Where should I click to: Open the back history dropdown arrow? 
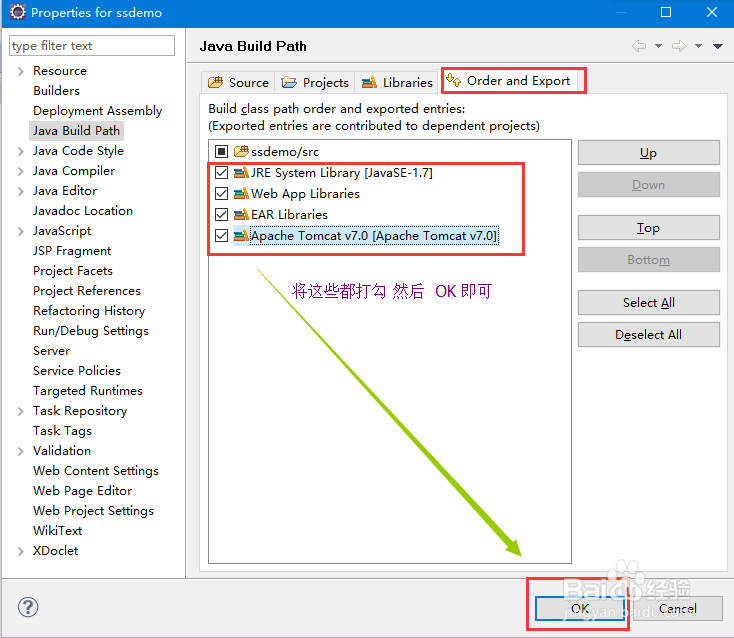(658, 46)
